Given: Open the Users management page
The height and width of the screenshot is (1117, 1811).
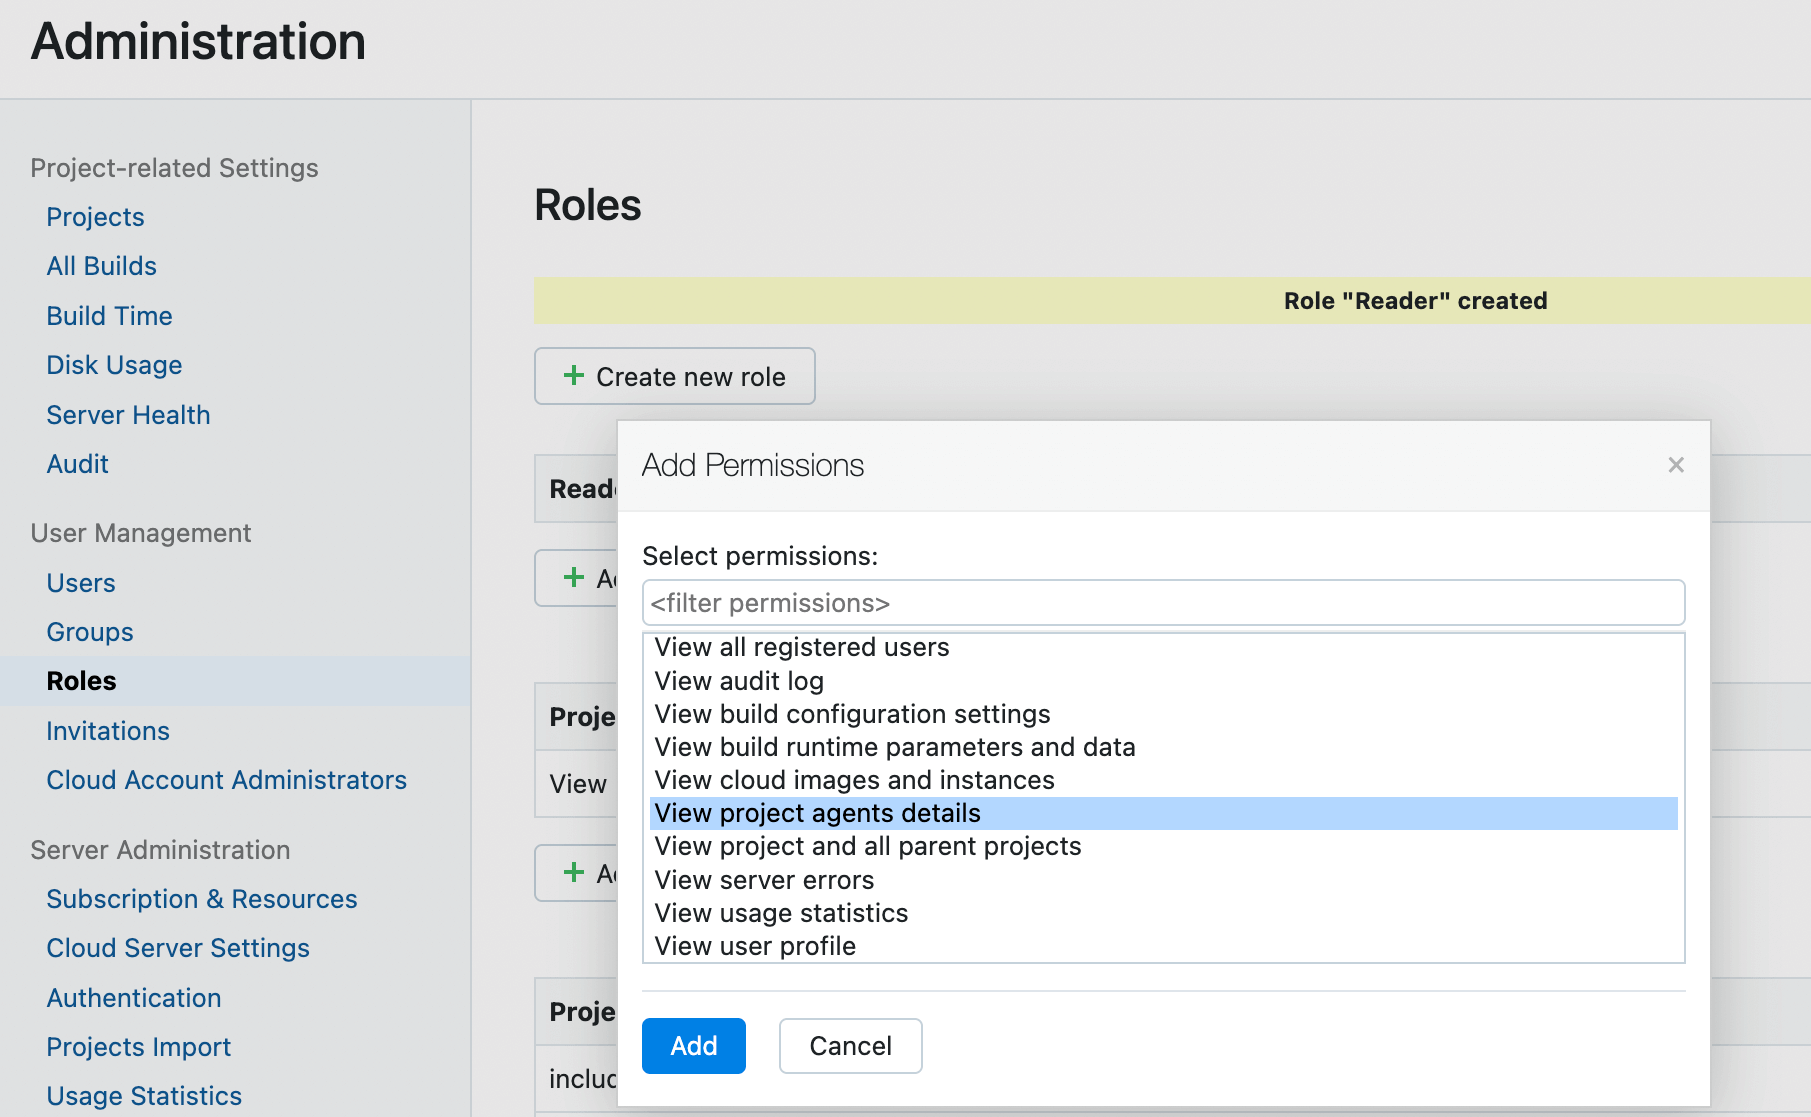Looking at the screenshot, I should pos(81,583).
